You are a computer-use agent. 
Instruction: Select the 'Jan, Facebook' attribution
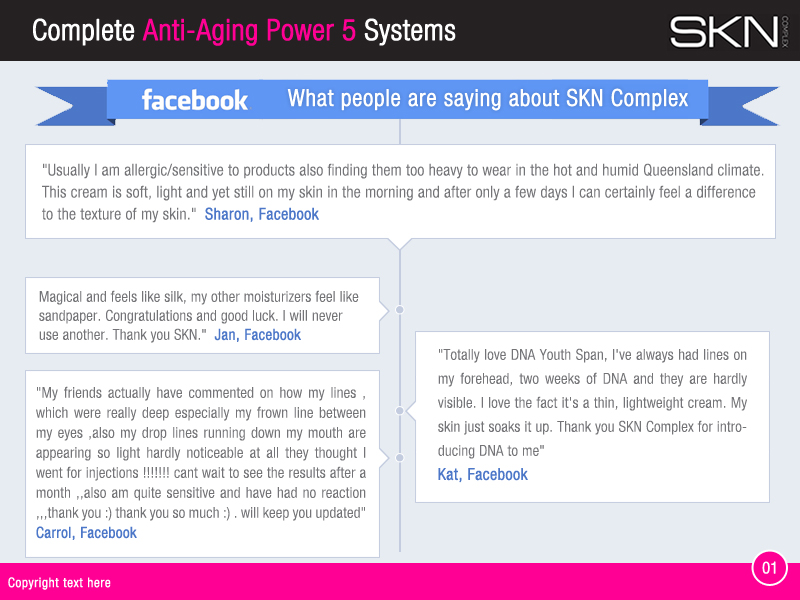point(258,335)
